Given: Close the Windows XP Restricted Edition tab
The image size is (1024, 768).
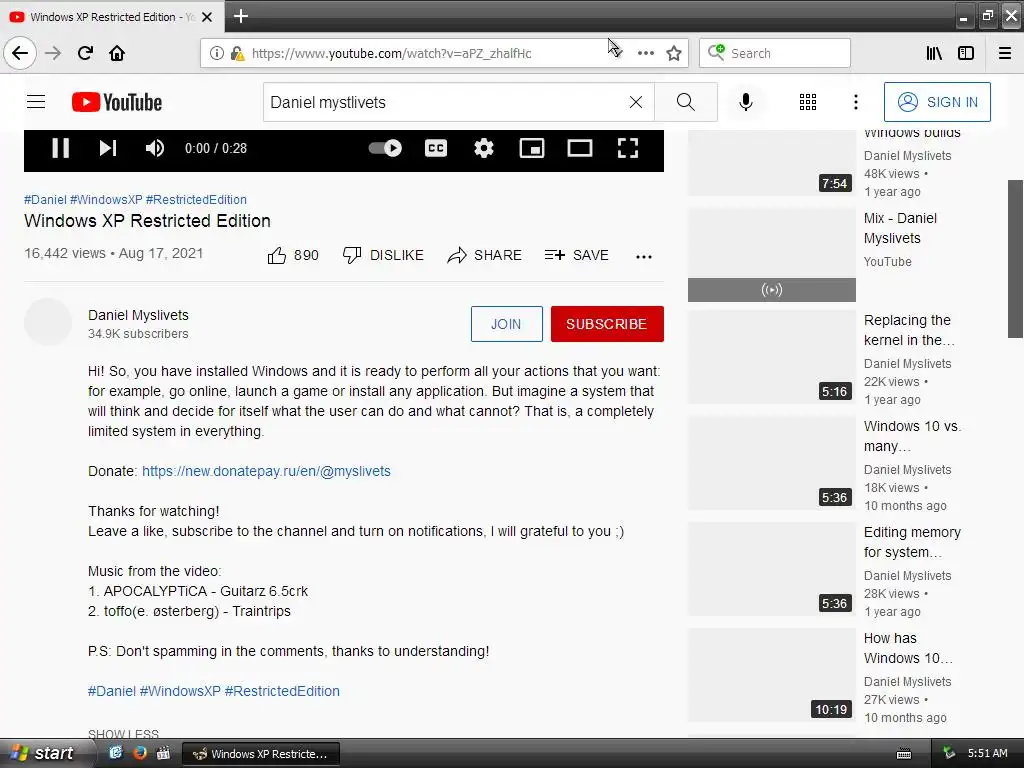Looking at the screenshot, I should point(207,17).
